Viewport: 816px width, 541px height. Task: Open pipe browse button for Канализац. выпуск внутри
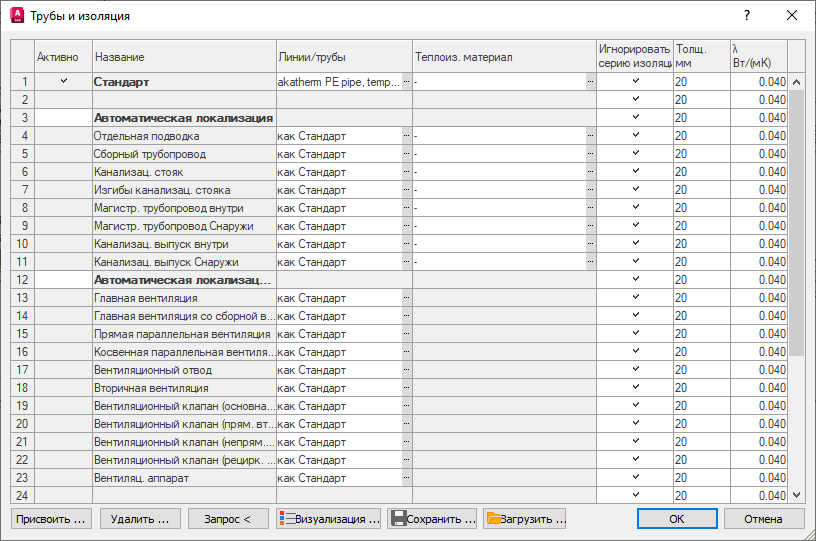coord(406,244)
